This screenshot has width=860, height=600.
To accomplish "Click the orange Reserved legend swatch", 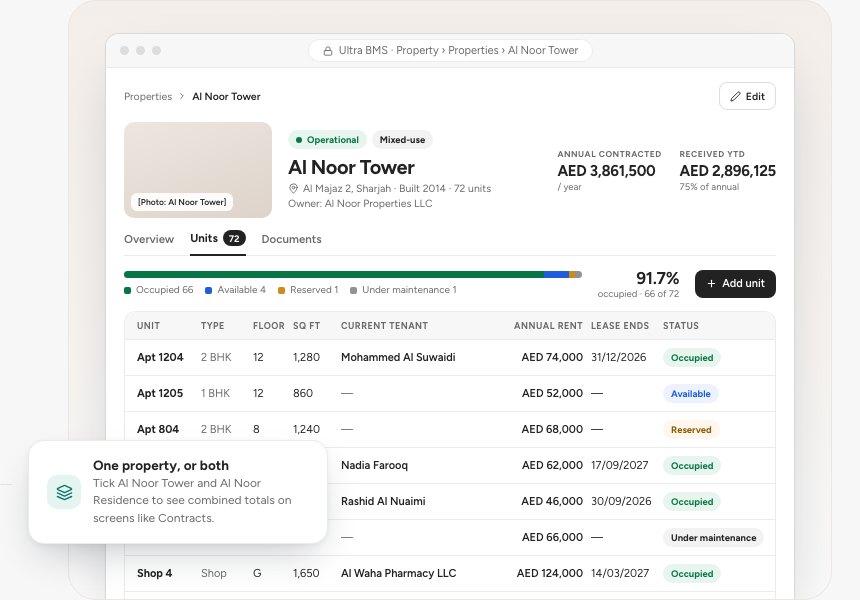I will (281, 290).
